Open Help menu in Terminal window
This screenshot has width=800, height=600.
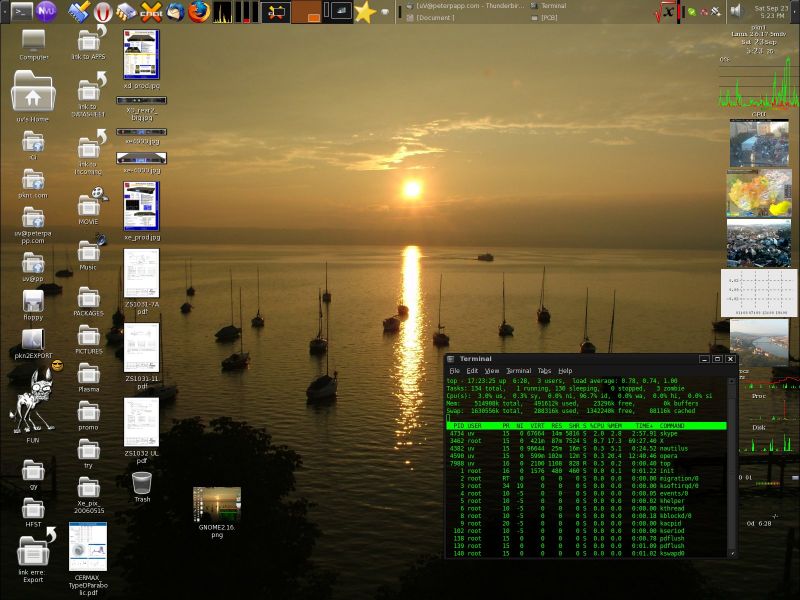click(x=565, y=371)
